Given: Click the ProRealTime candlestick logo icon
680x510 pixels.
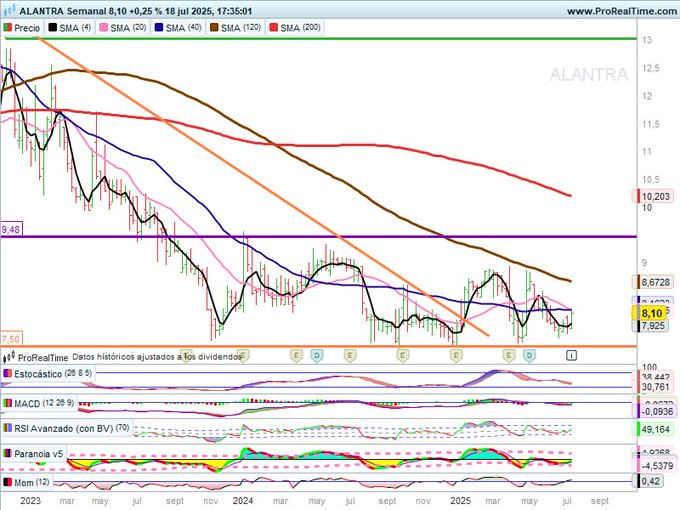Looking at the screenshot, I should click(x=9, y=358).
